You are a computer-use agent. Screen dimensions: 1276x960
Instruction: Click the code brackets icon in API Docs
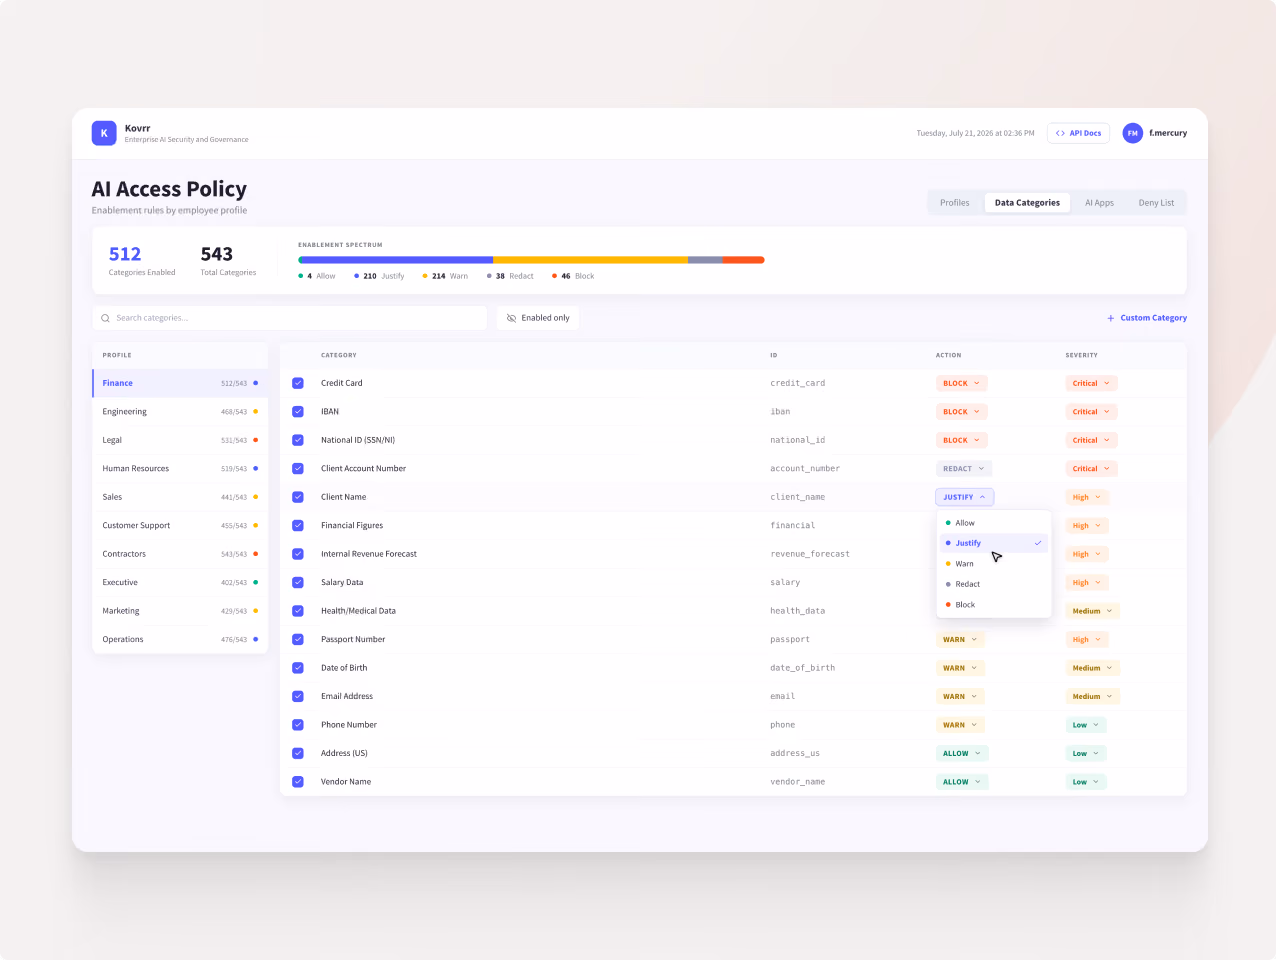pyautogui.click(x=1060, y=133)
